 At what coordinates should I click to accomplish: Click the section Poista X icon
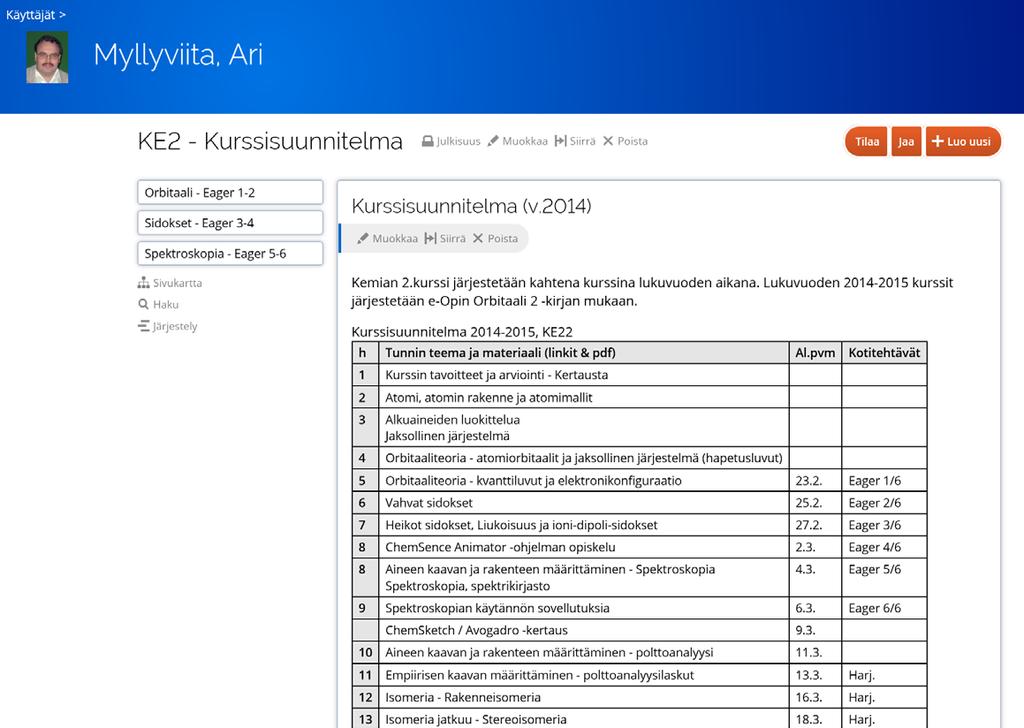tap(478, 238)
